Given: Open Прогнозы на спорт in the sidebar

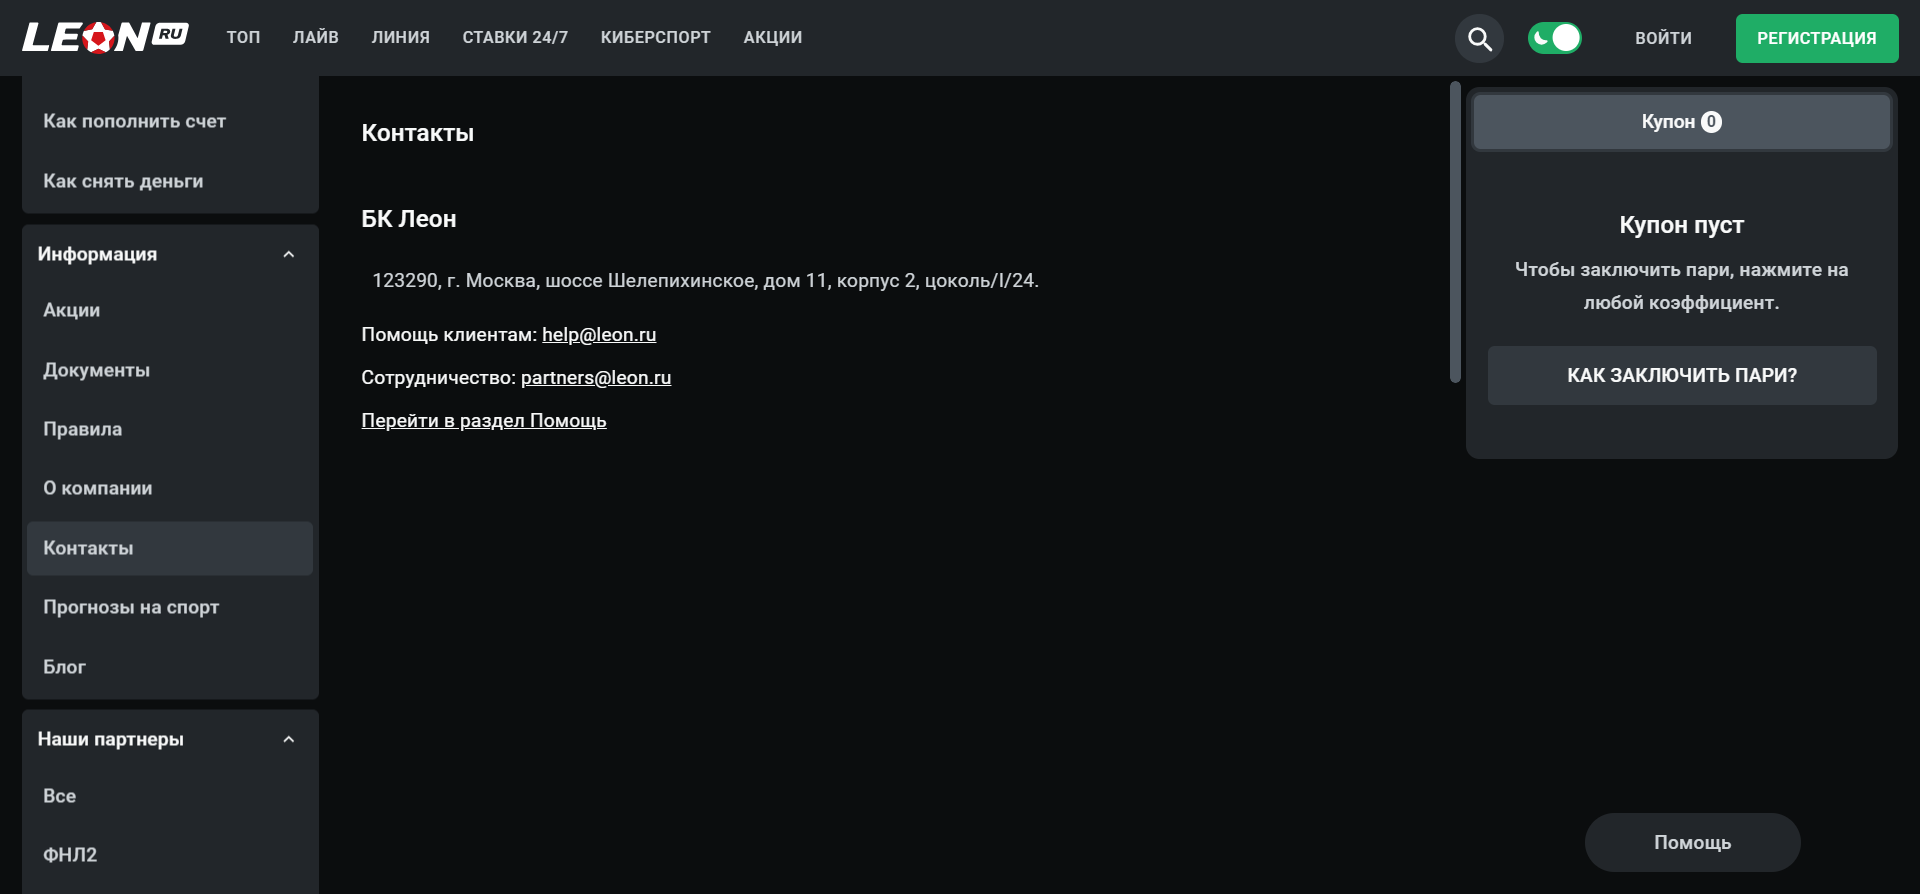Looking at the screenshot, I should (170, 608).
